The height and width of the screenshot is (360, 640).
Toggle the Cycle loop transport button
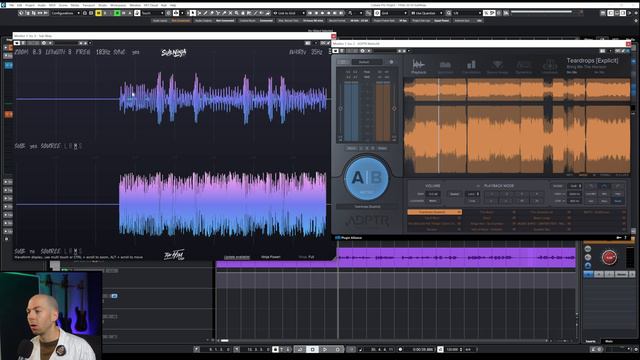tap(300, 350)
